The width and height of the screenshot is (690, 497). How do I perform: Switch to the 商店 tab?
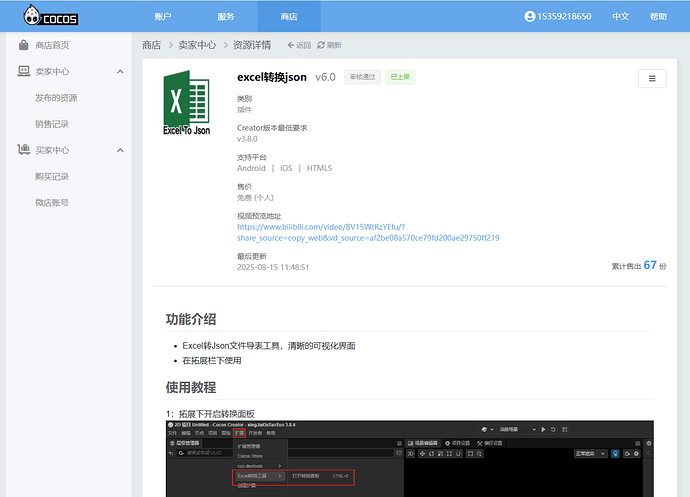point(289,17)
